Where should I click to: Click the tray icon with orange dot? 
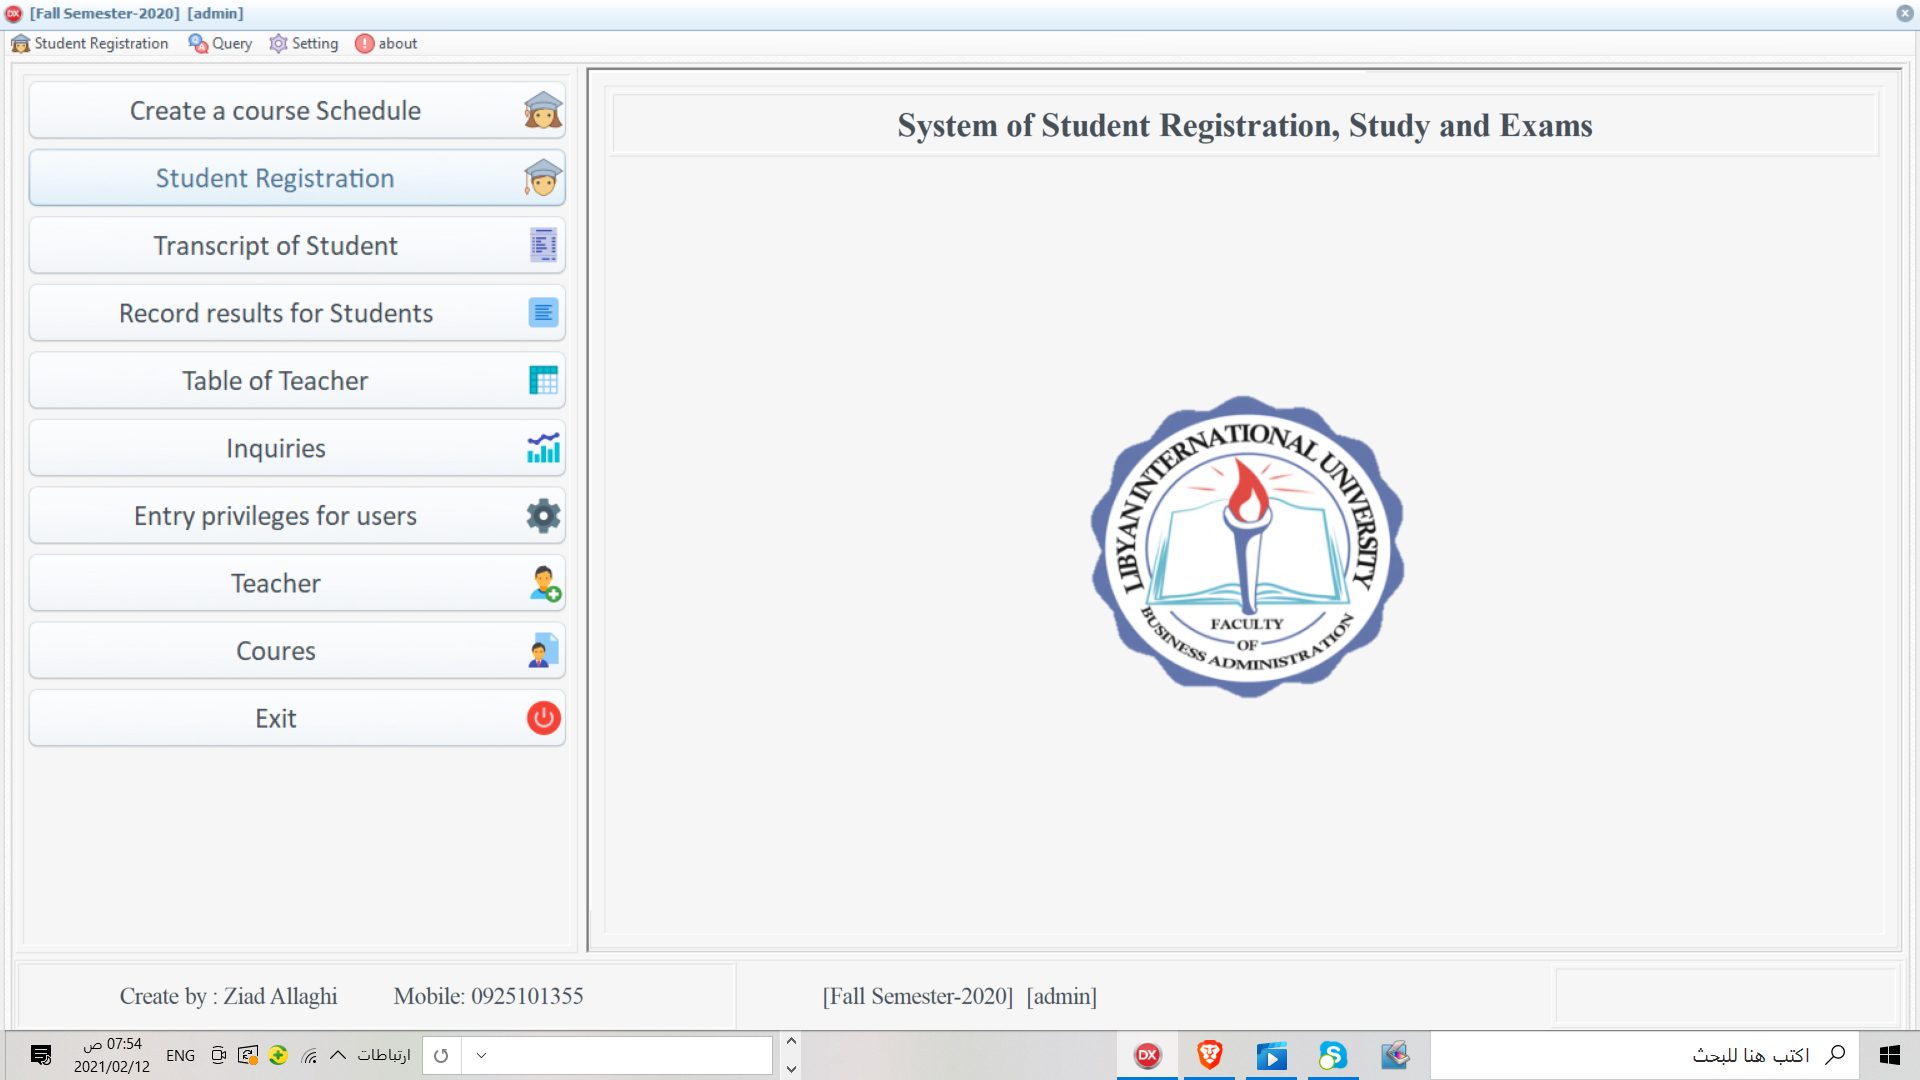click(x=248, y=1055)
